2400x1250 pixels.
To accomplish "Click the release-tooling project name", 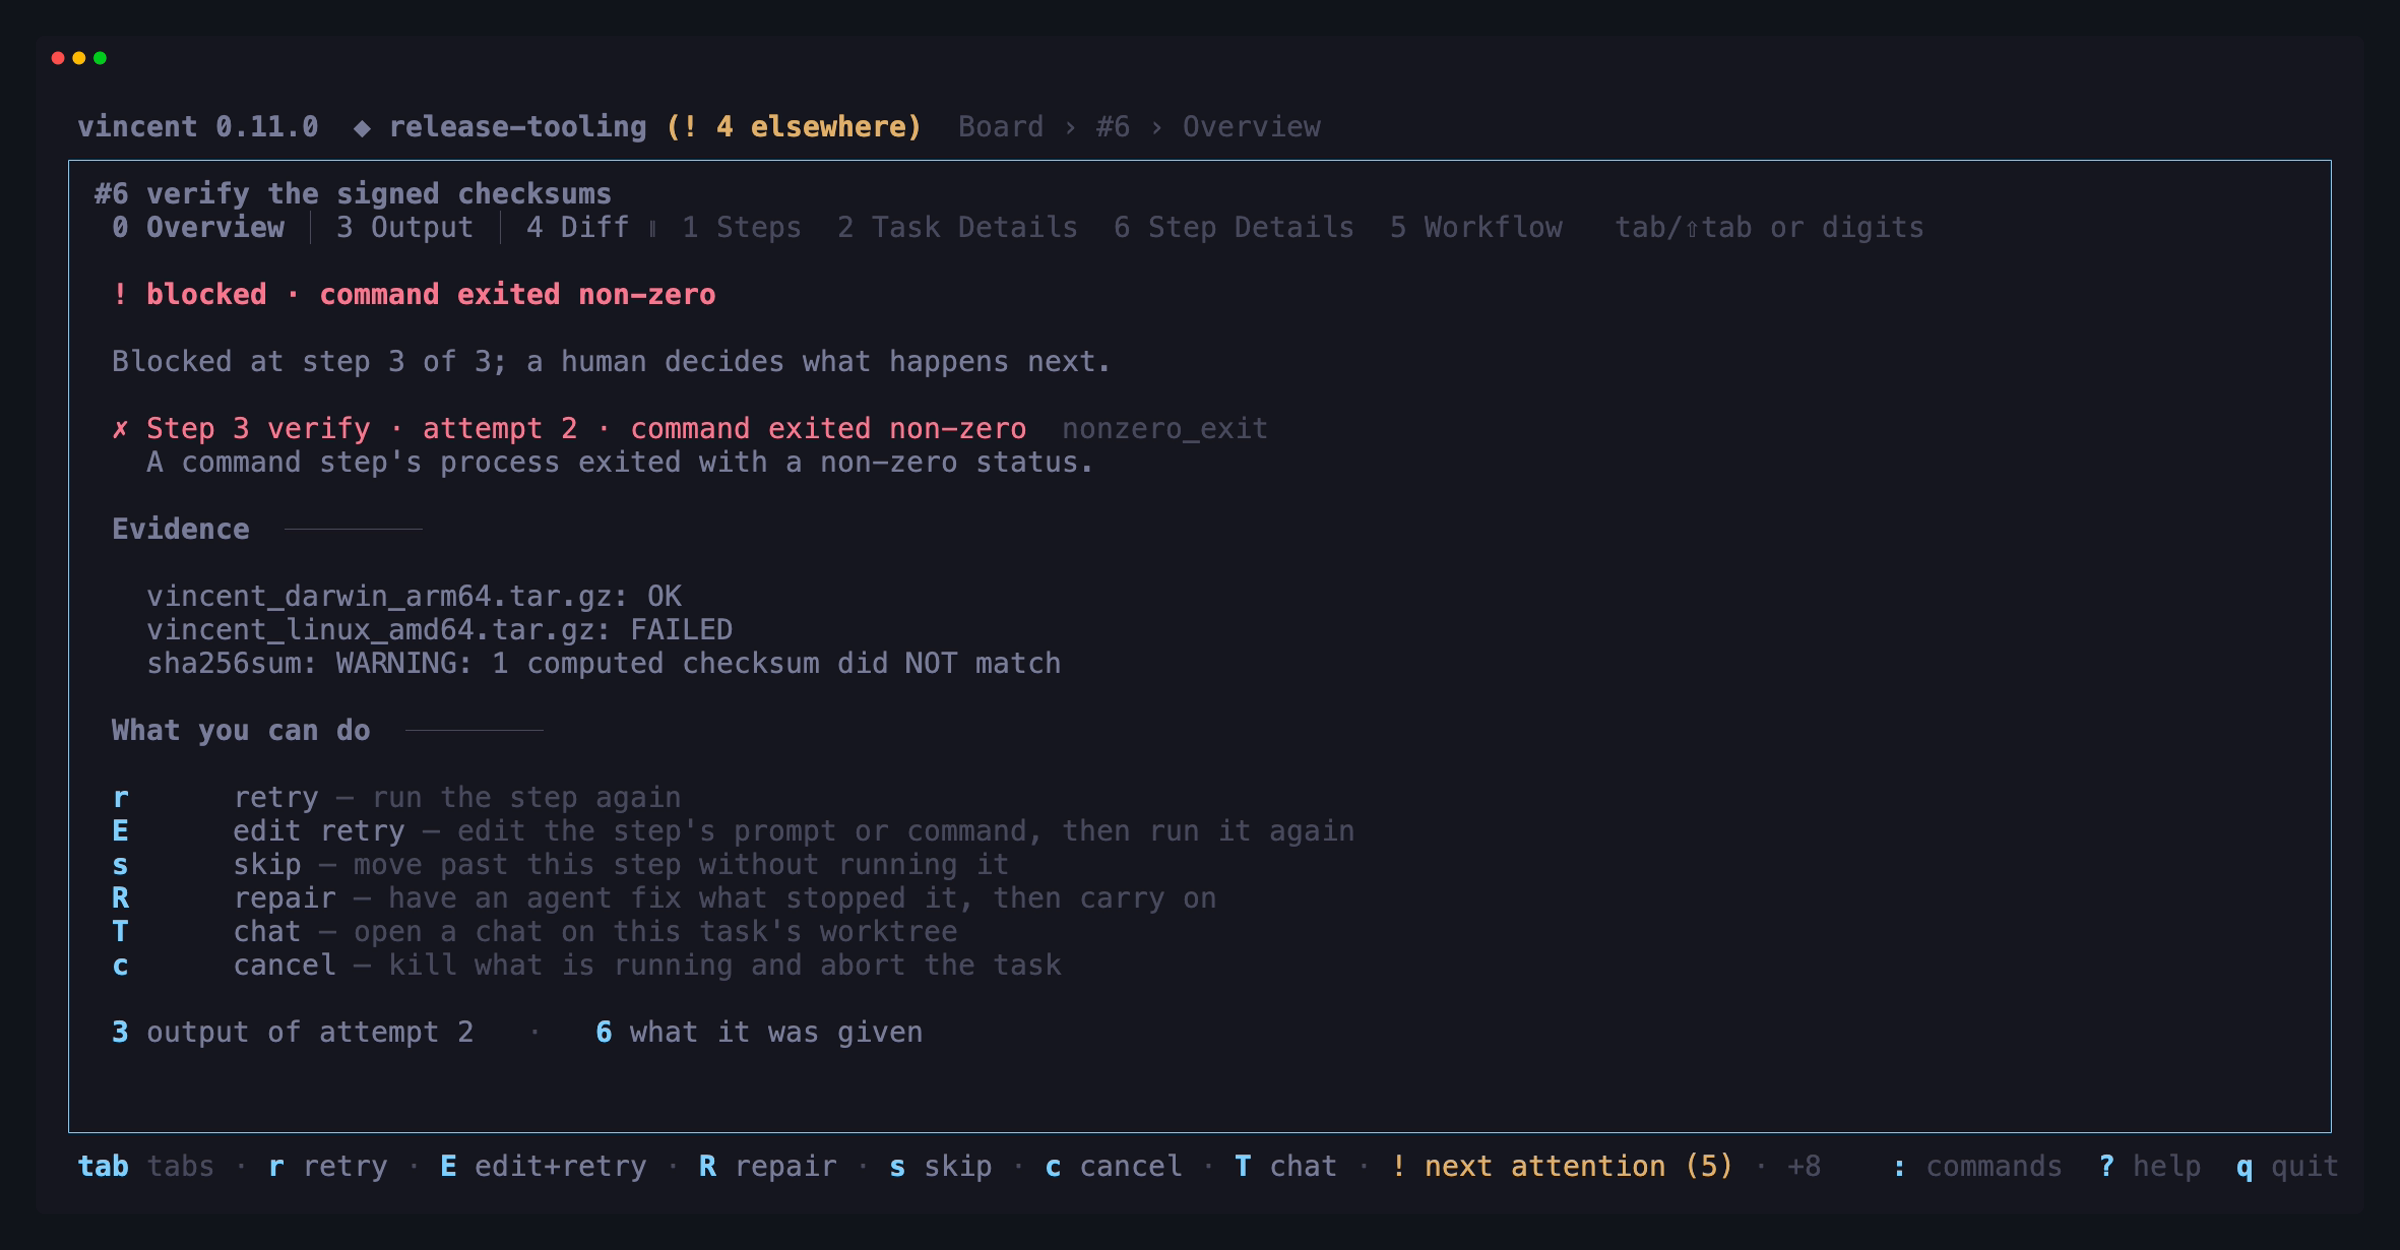I will click(517, 127).
